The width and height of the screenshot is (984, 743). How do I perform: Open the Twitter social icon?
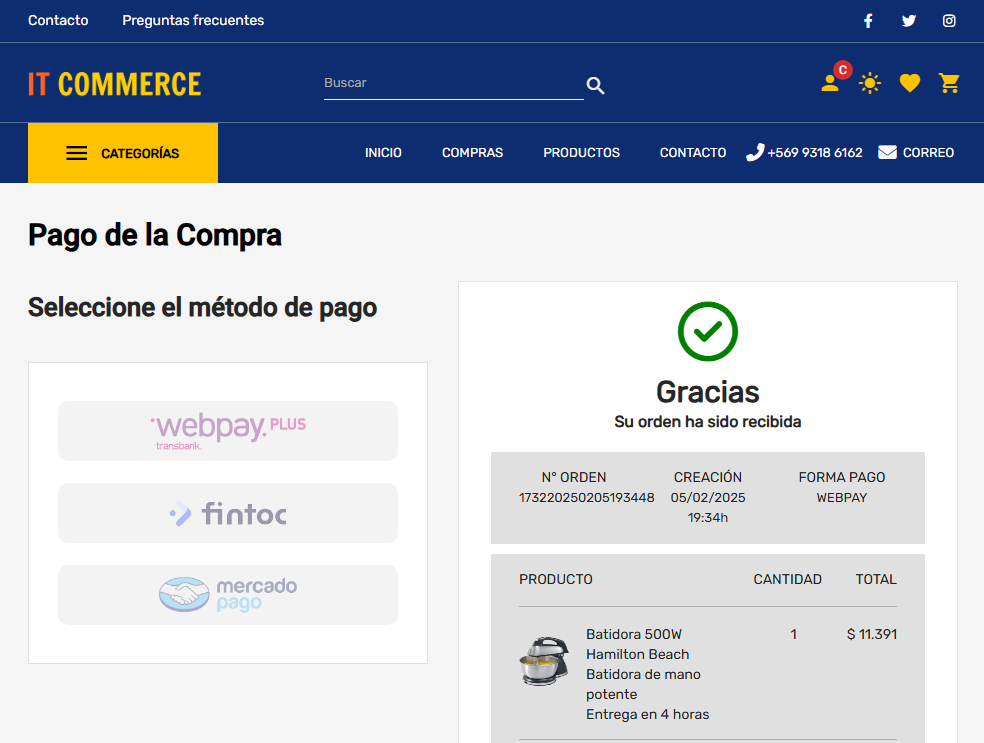[x=909, y=21]
